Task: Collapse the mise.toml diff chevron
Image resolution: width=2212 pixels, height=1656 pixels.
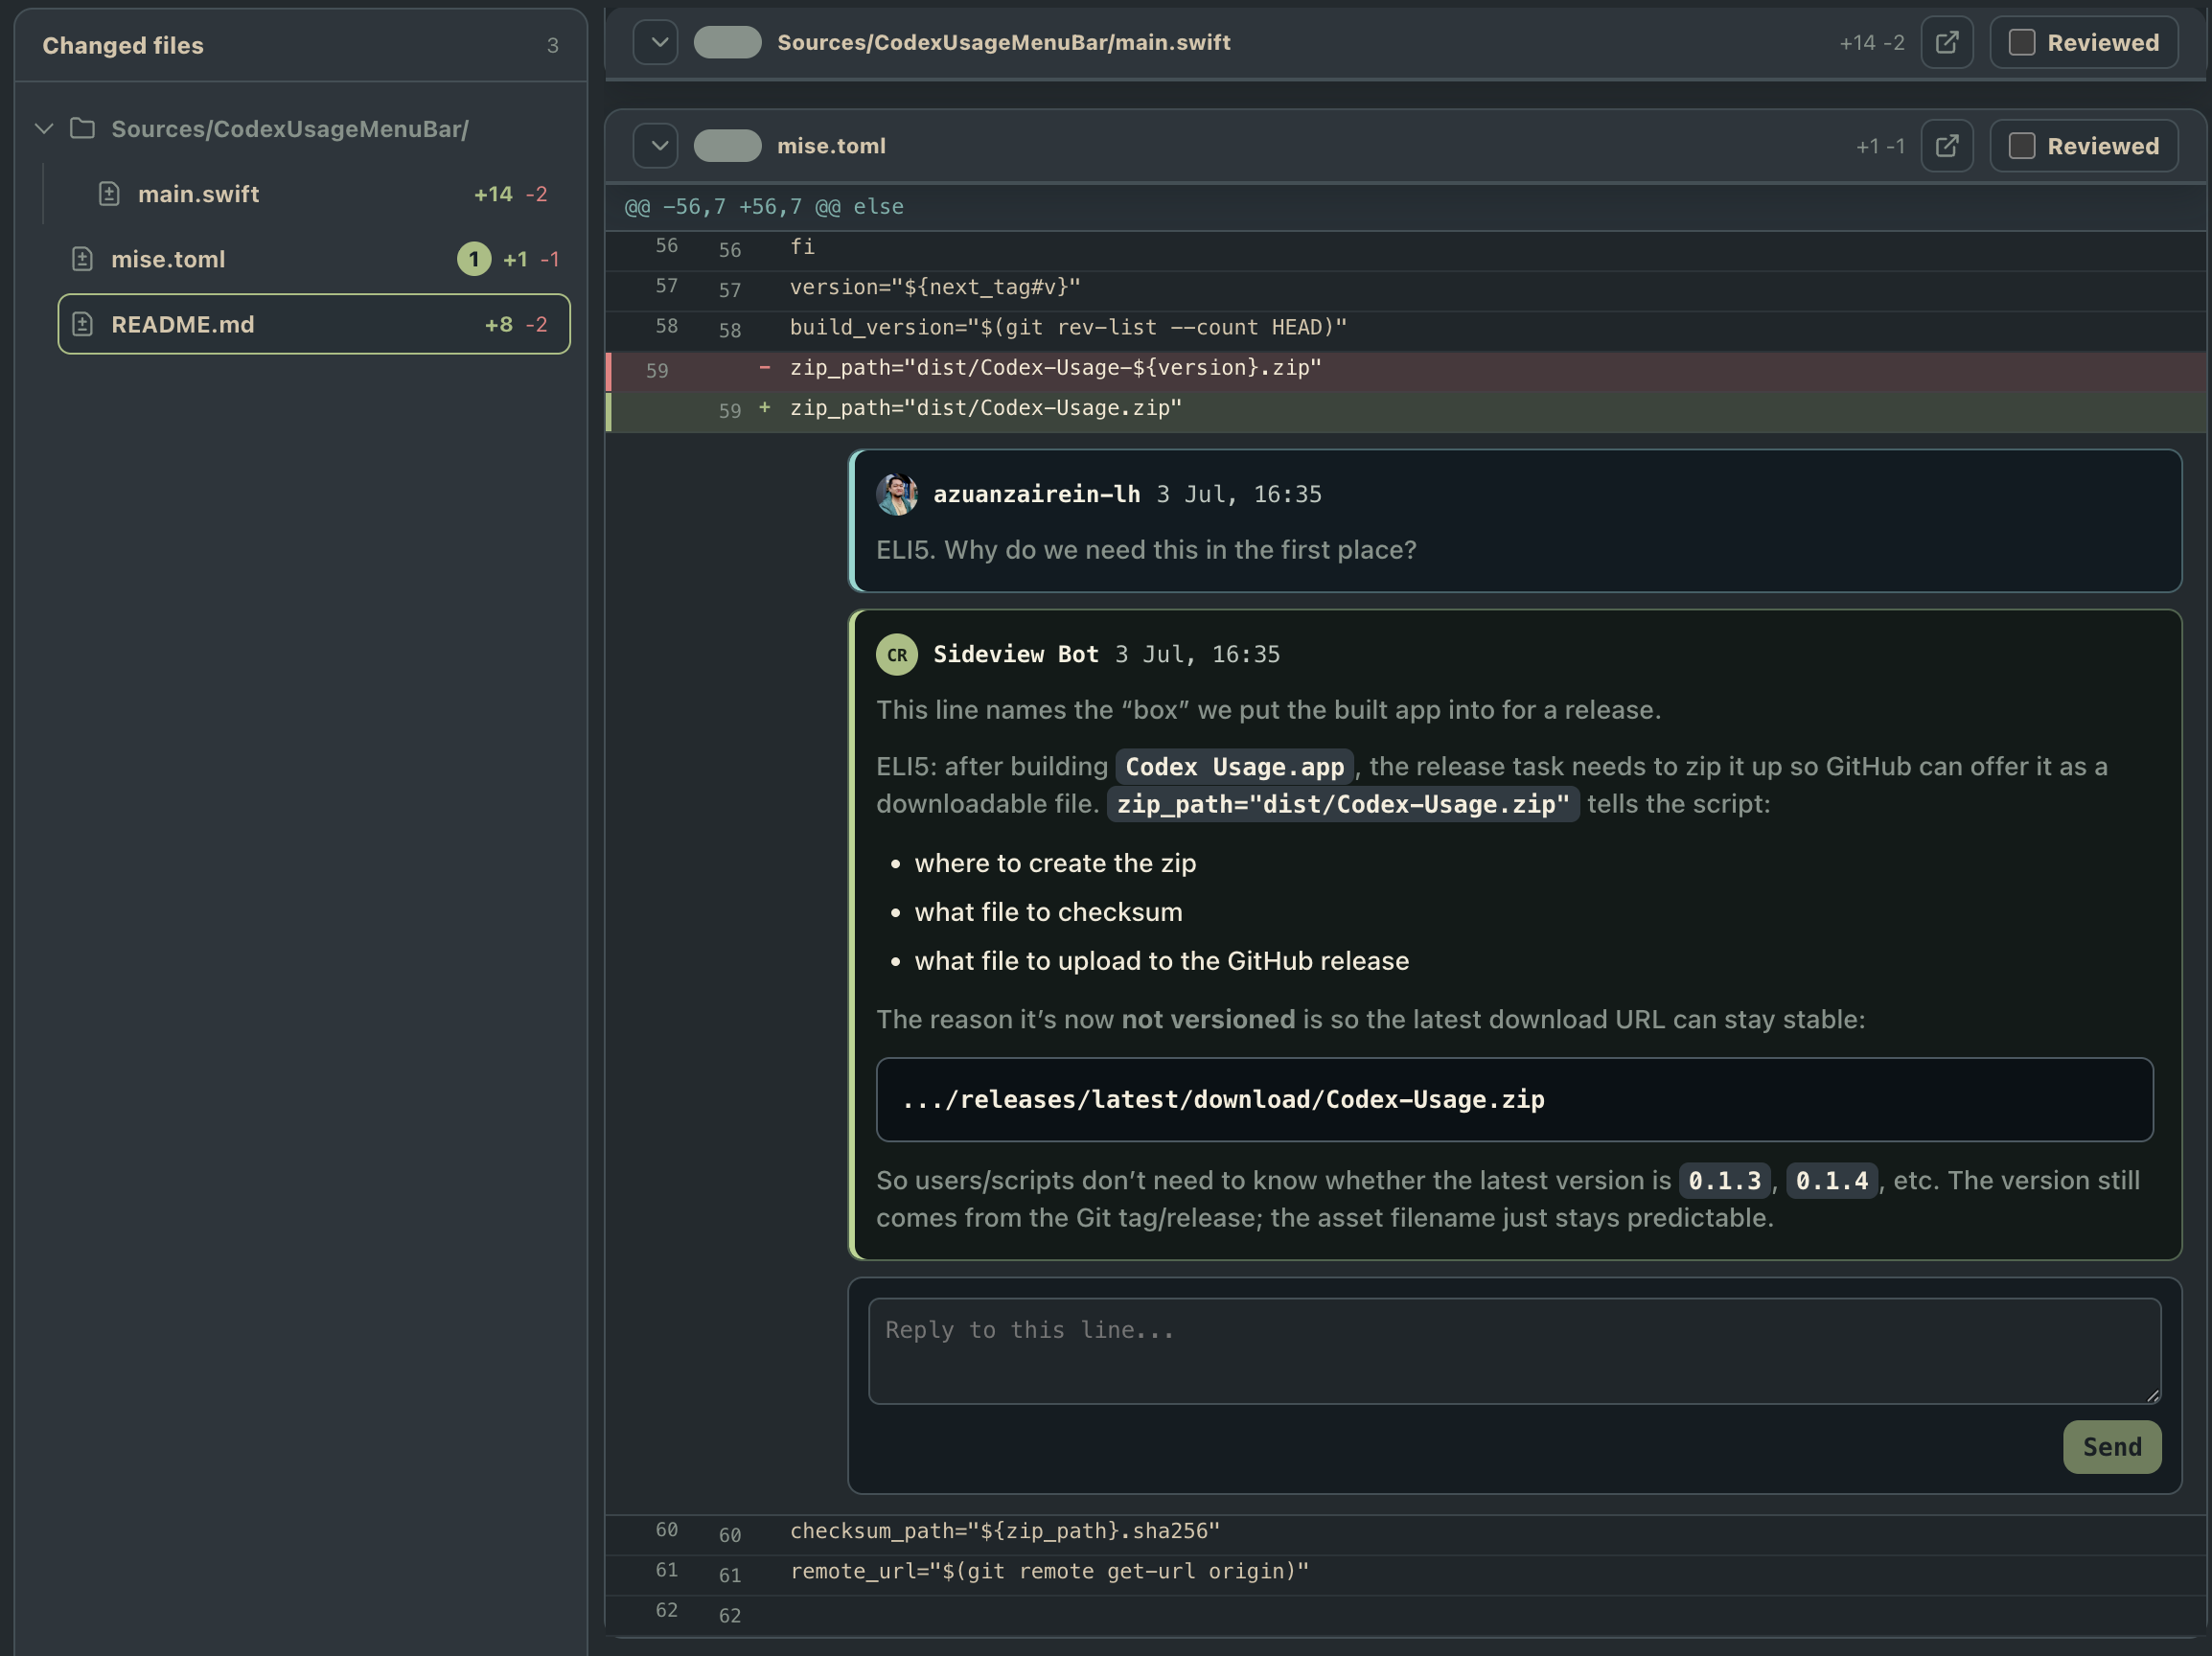Action: pyautogui.click(x=656, y=146)
